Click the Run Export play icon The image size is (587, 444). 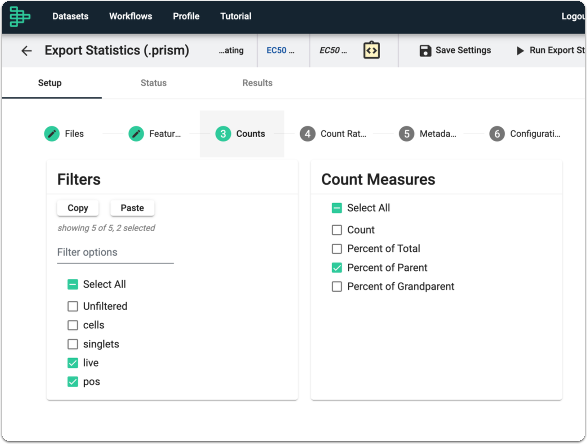[520, 51]
